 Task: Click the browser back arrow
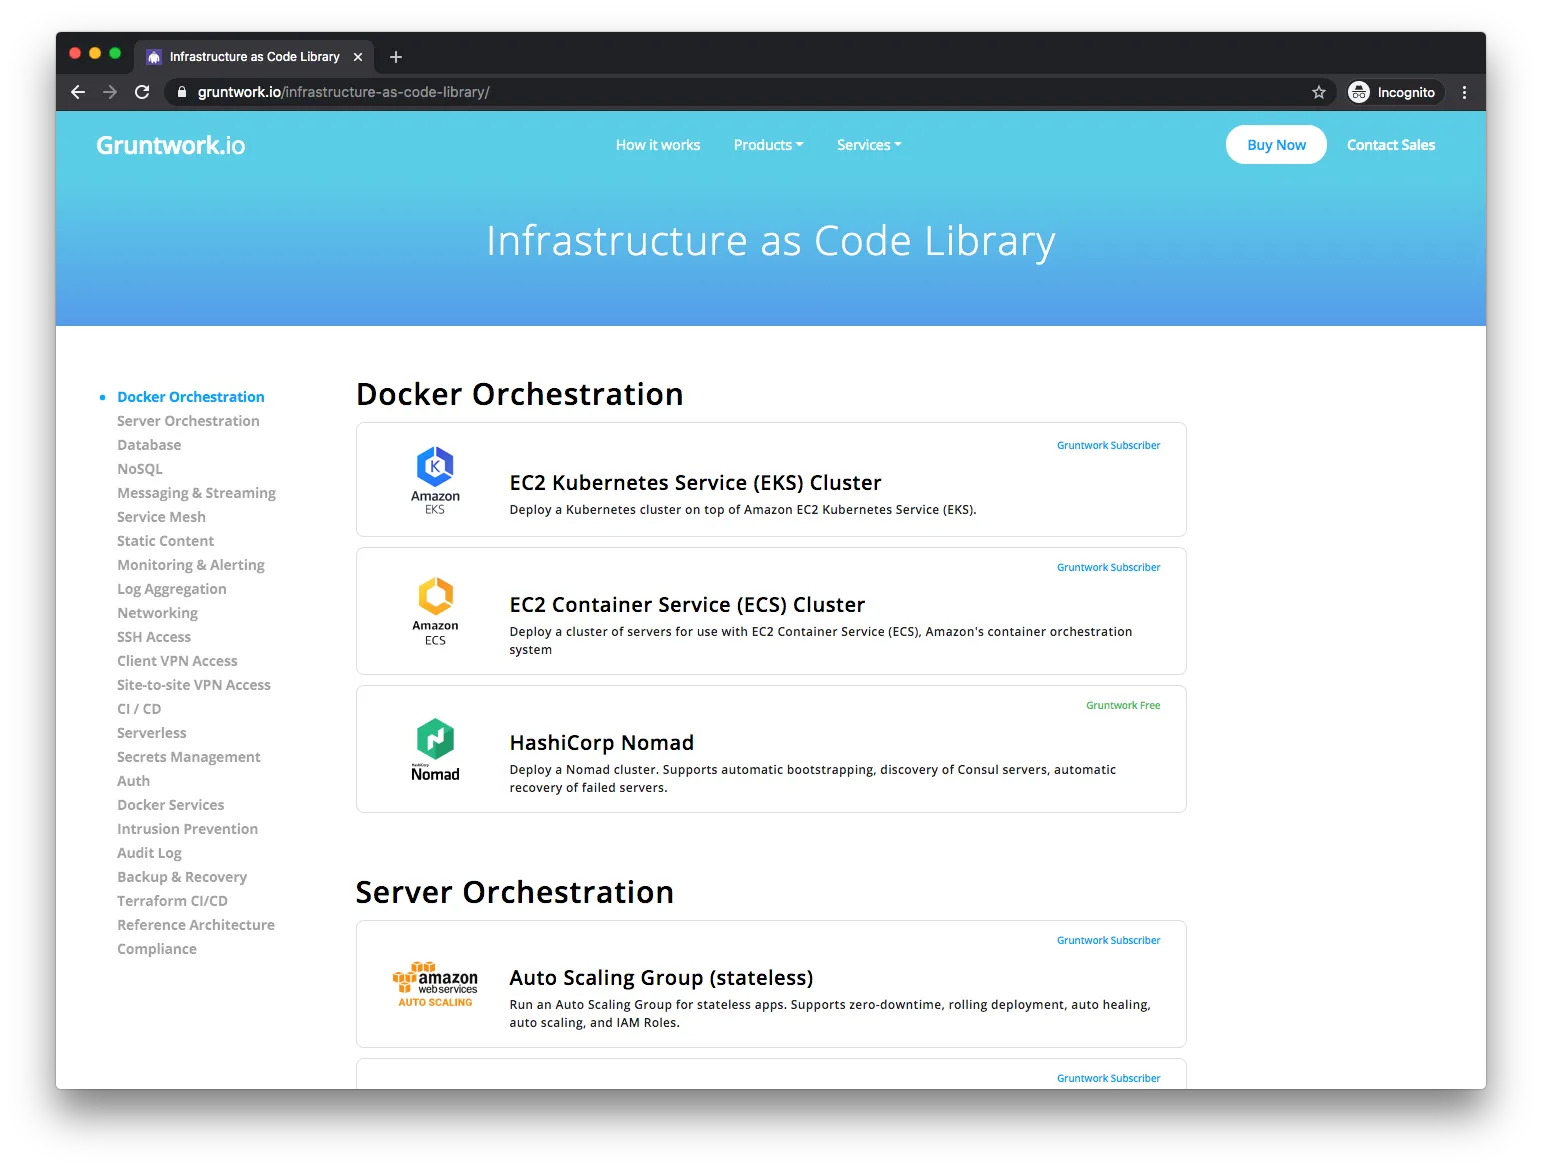point(78,92)
